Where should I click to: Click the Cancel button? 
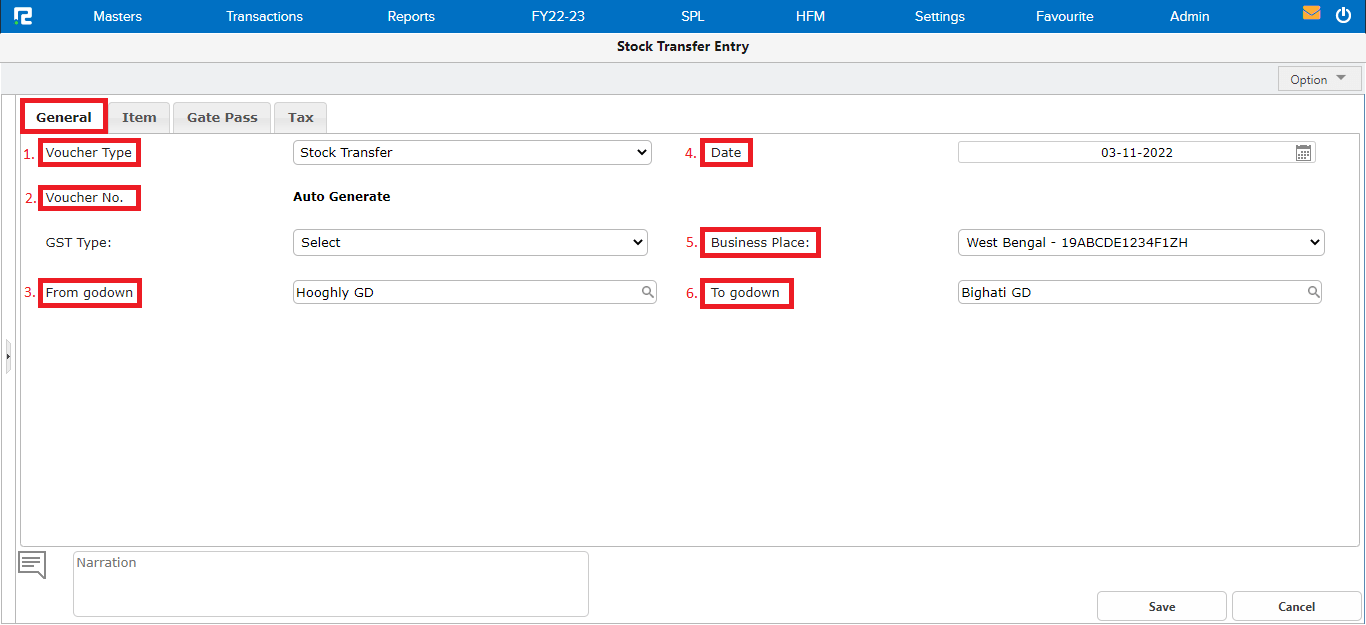[1296, 607]
